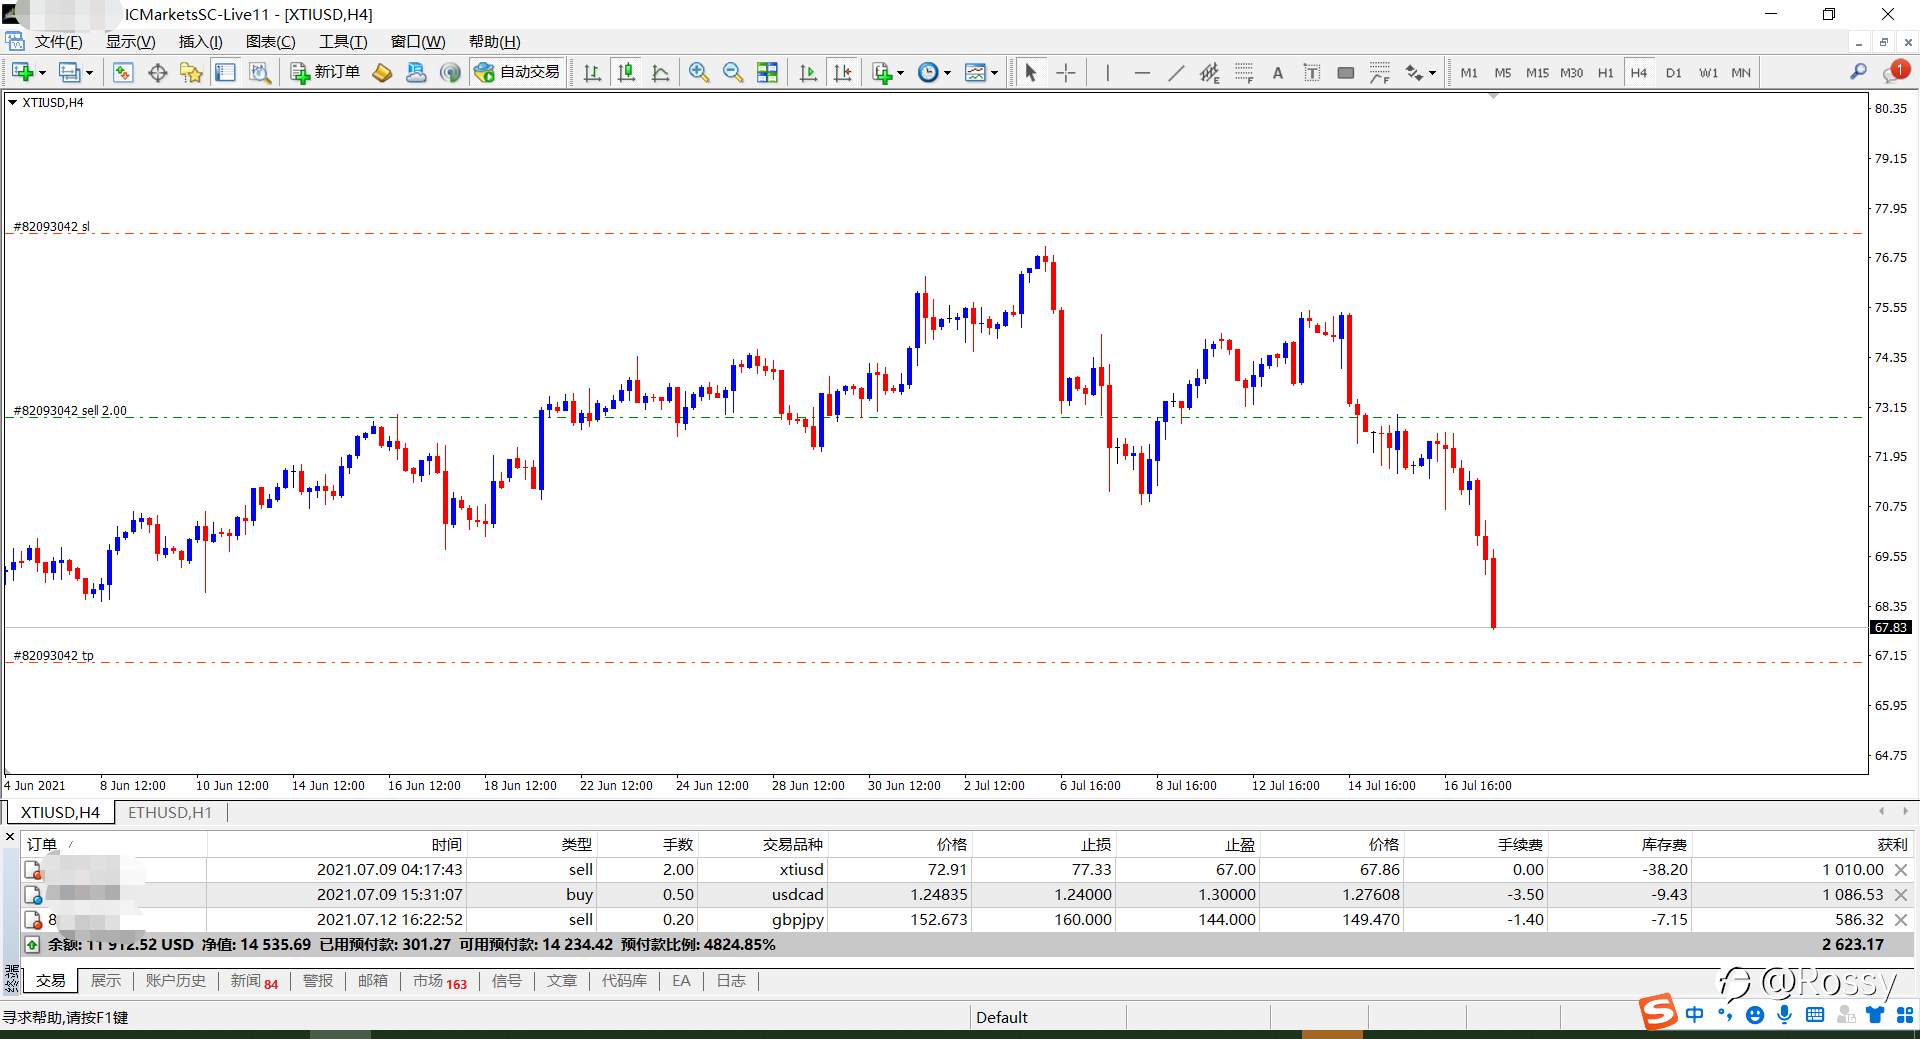The height and width of the screenshot is (1039, 1920).
Task: Expand the indicators dropdown arrow
Action: point(900,72)
